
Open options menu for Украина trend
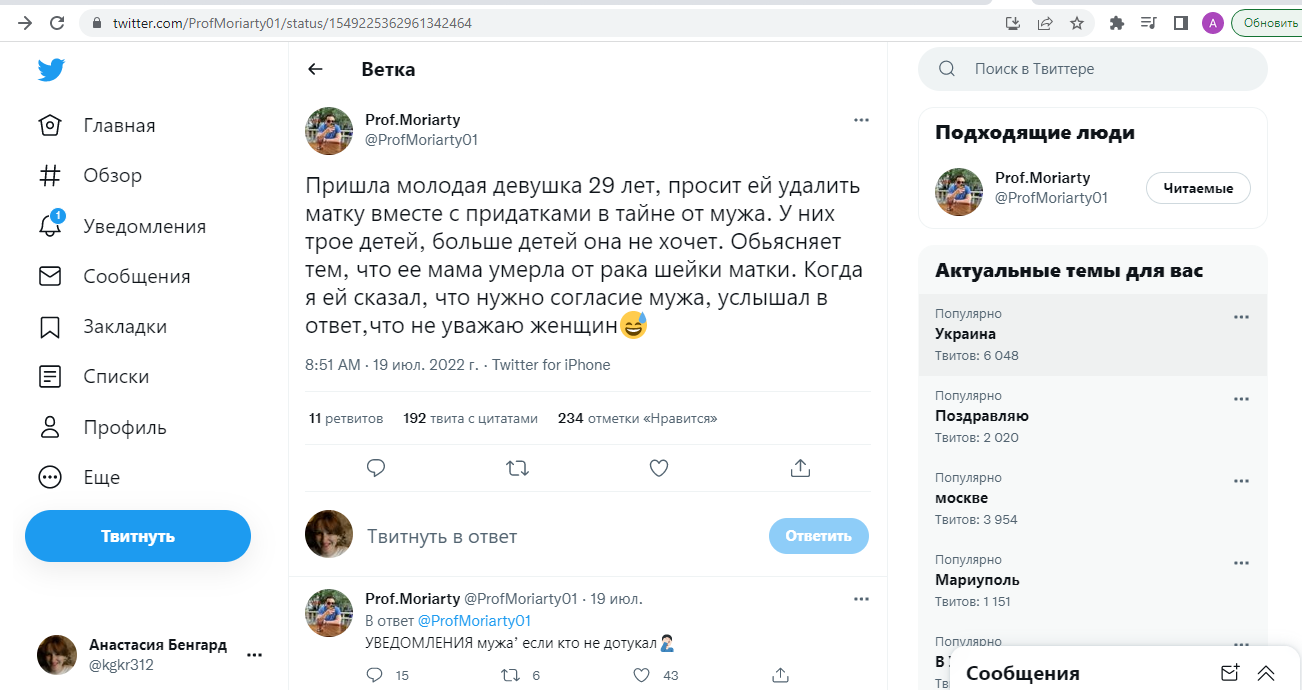click(1241, 317)
